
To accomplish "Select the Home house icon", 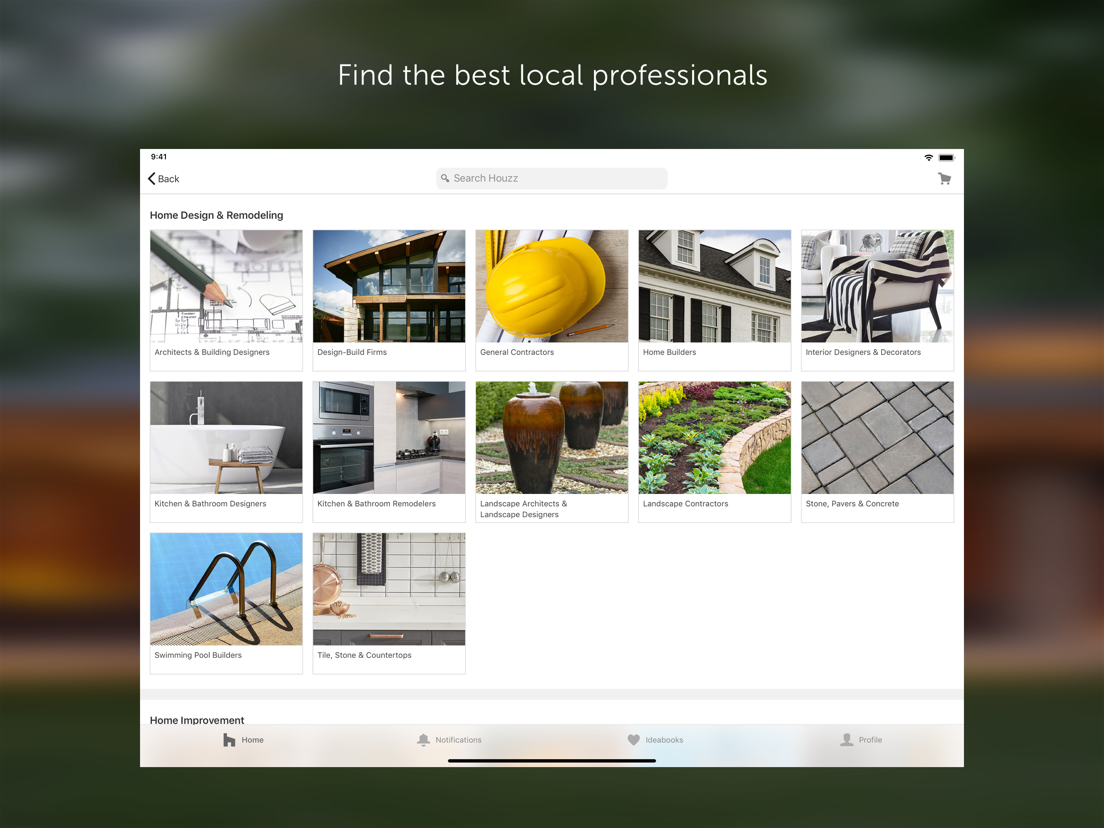I will point(227,739).
